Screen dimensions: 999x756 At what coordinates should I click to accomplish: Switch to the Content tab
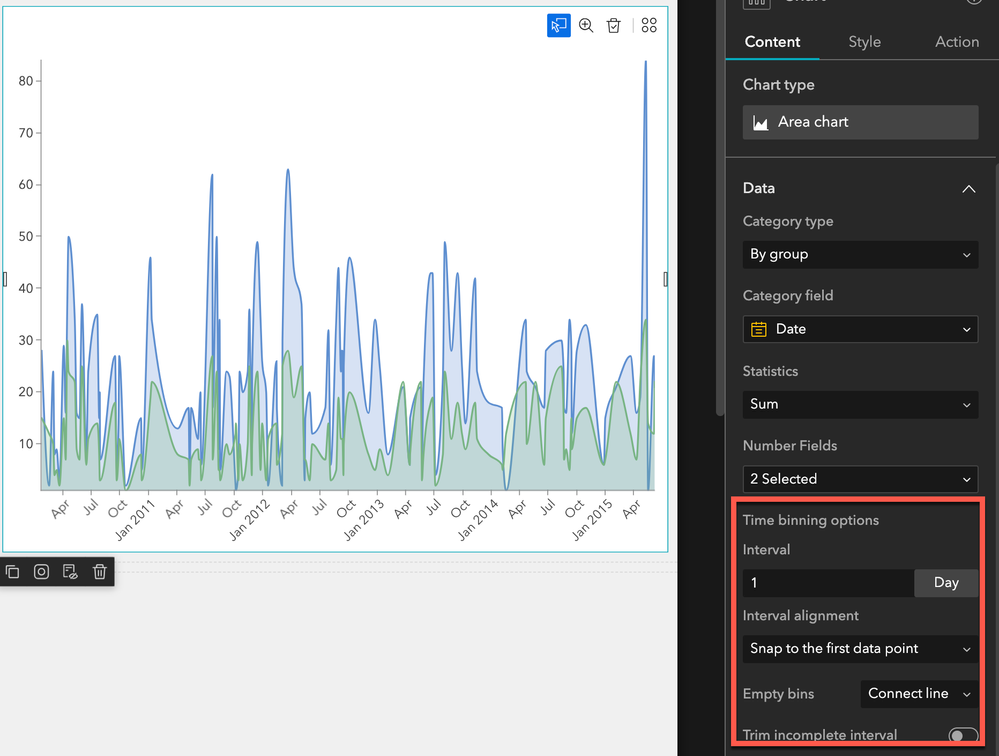(x=772, y=42)
